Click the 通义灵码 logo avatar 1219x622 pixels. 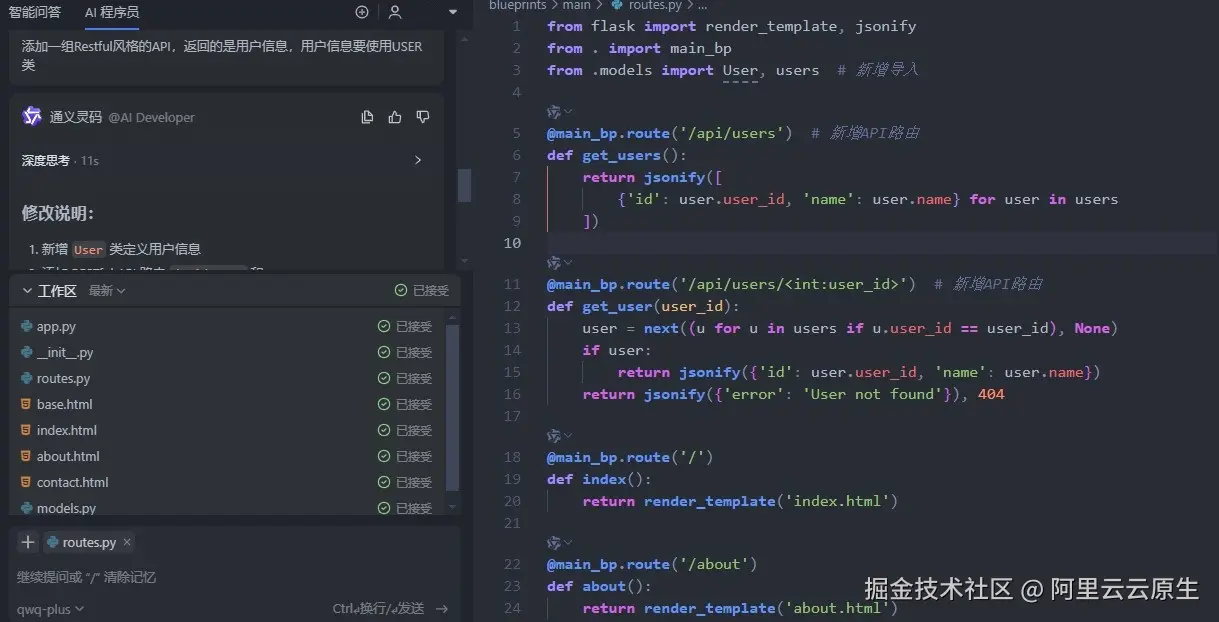32,116
